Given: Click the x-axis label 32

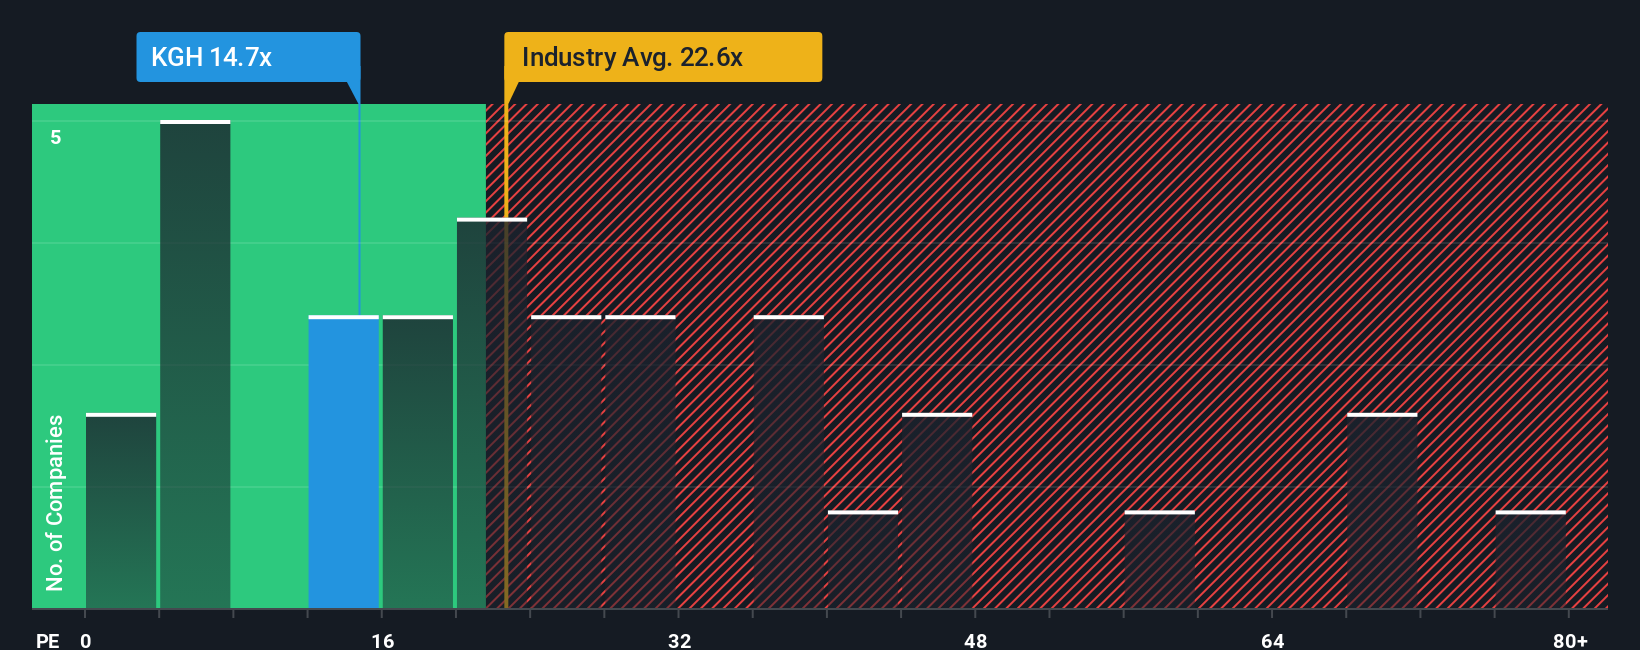Looking at the screenshot, I should [x=680, y=640].
